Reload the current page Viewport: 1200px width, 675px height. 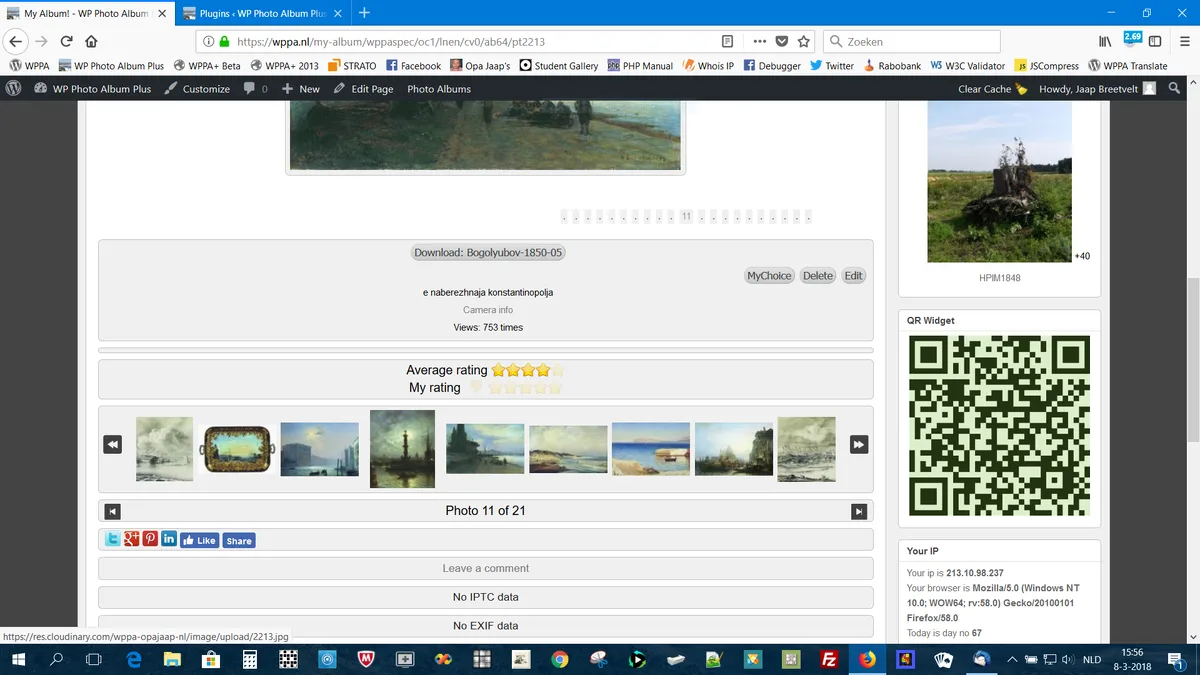click(67, 42)
